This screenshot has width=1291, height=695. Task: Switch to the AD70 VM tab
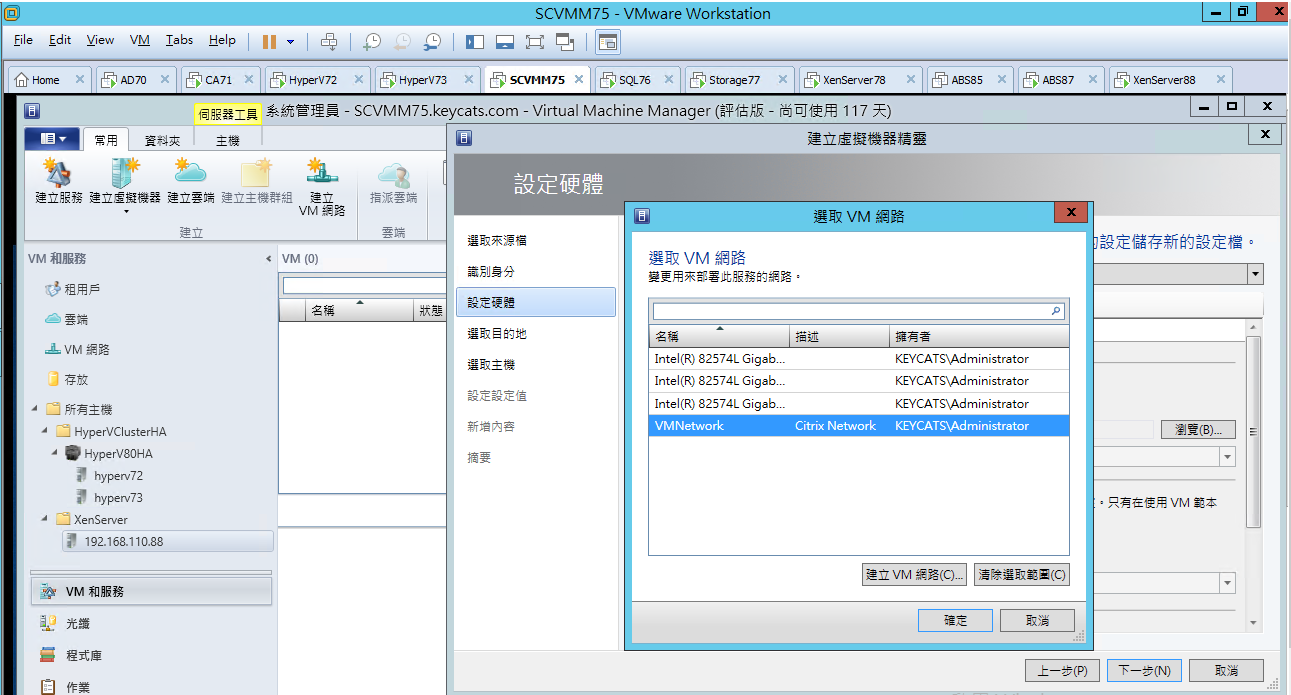click(133, 80)
